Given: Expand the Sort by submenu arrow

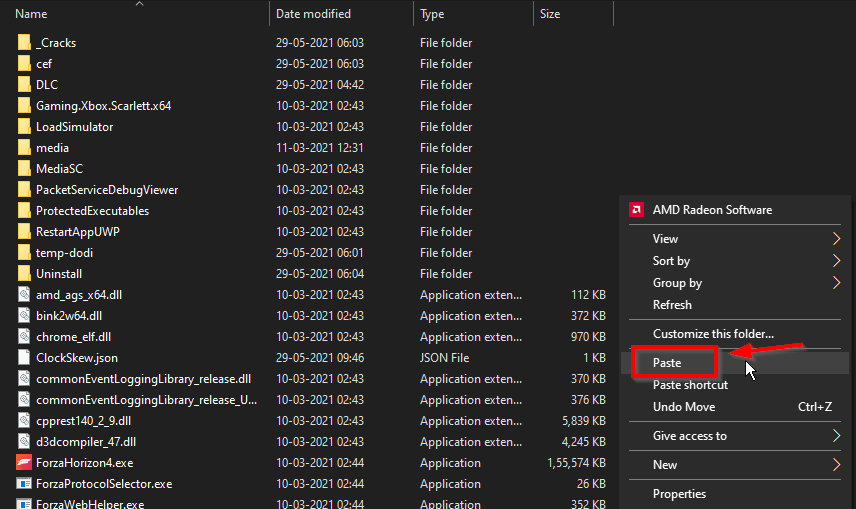Looking at the screenshot, I should (x=836, y=261).
